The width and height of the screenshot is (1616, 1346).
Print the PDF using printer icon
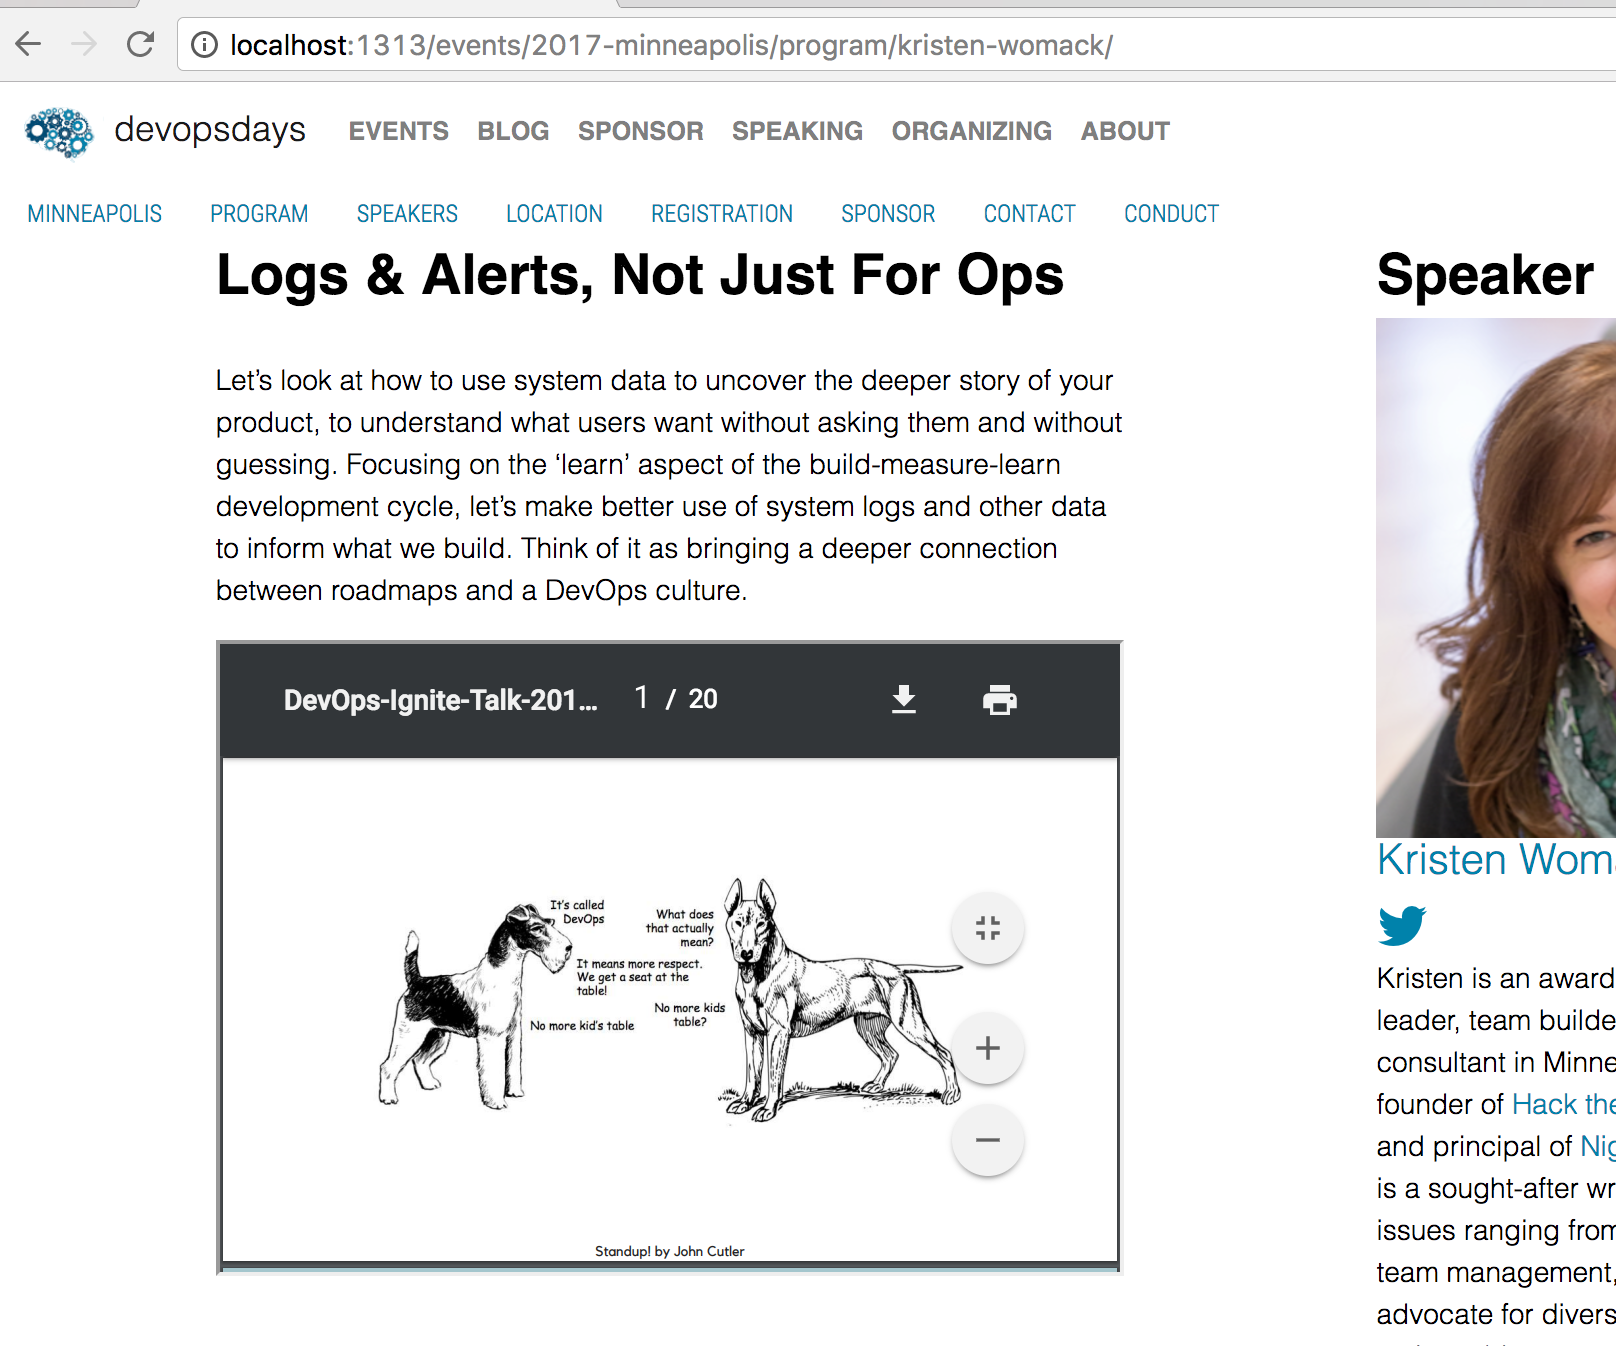point(999,699)
